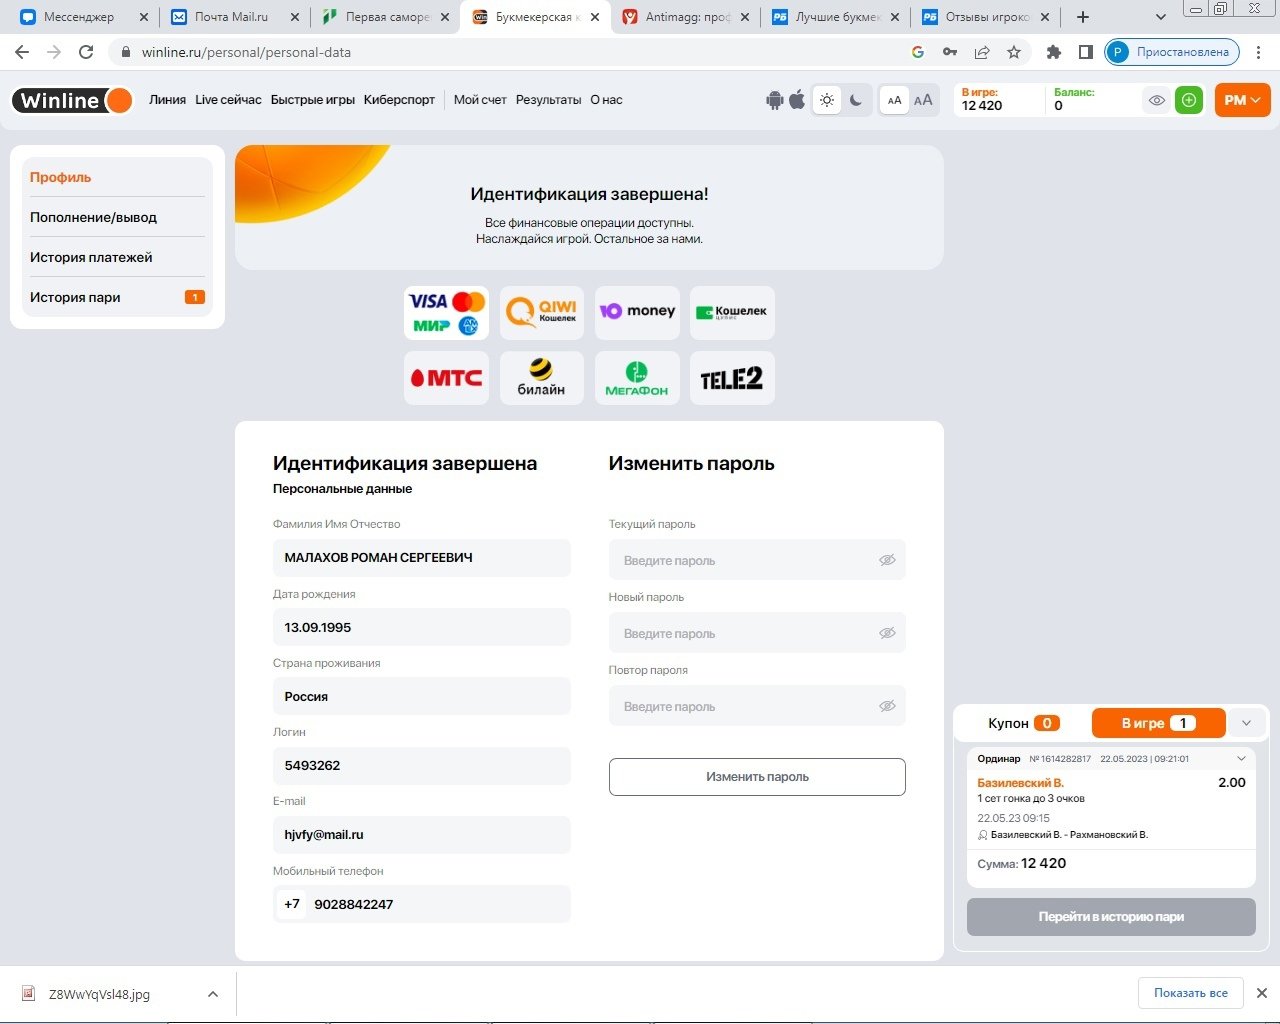Collapse the bet slip panel chevron
The width and height of the screenshot is (1280, 1024).
click(1246, 723)
